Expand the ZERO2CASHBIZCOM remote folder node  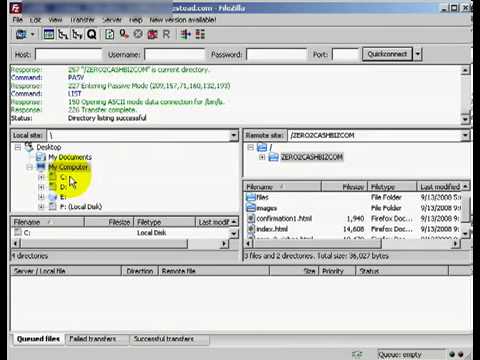pos(262,157)
